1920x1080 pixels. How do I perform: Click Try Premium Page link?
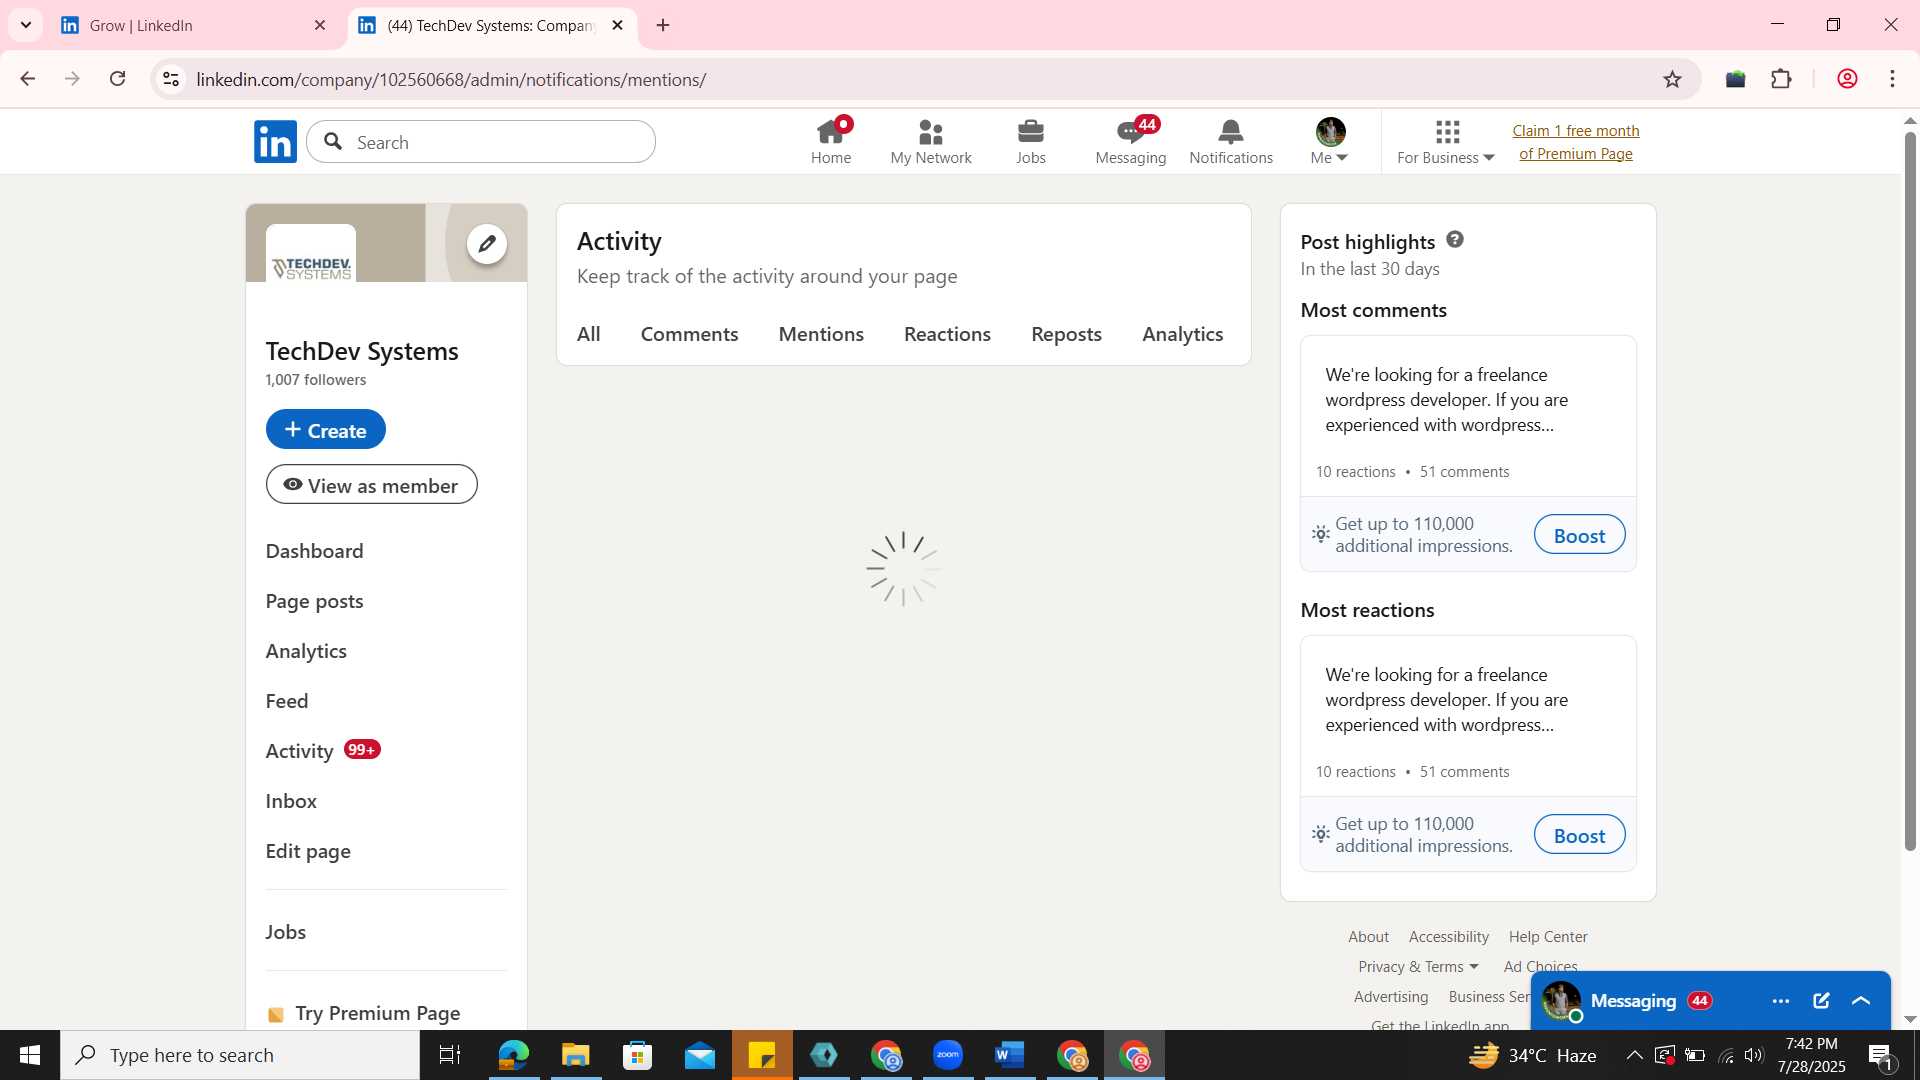(364, 1013)
